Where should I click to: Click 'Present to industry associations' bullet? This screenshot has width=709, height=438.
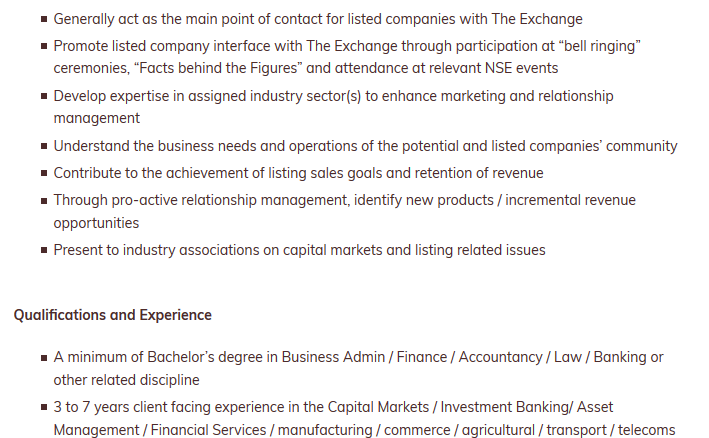coord(299,250)
